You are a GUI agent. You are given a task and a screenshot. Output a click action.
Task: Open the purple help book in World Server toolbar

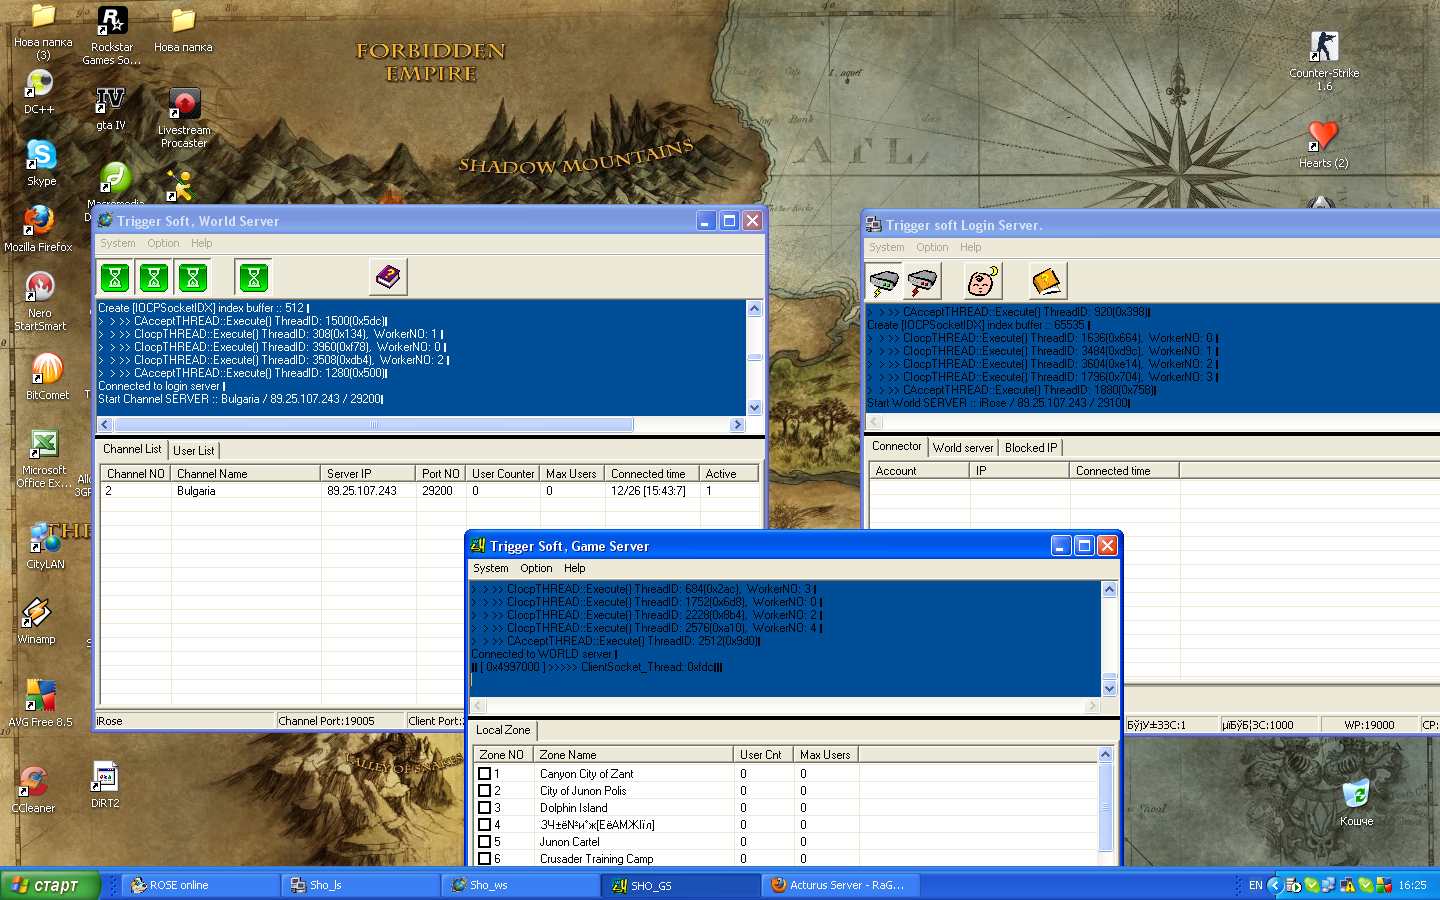point(388,277)
